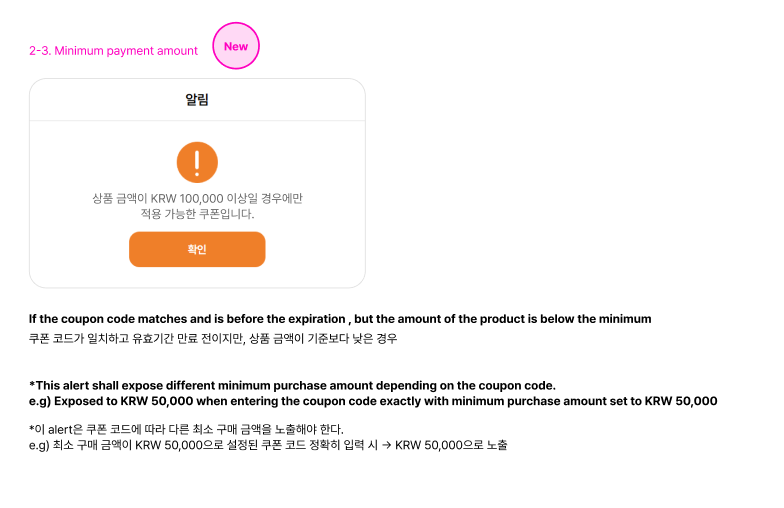Select bold example "e.g) Exposed to KRW 50,000"
784x508 pixels.
pos(373,401)
